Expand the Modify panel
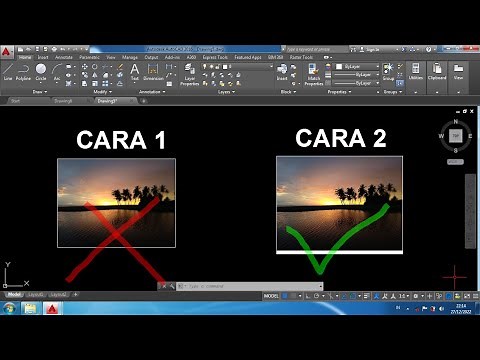 tap(103, 92)
